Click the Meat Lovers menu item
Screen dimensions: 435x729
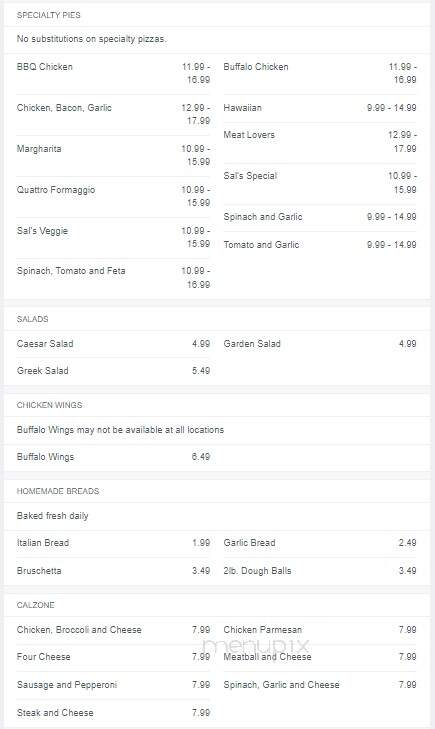pos(249,135)
